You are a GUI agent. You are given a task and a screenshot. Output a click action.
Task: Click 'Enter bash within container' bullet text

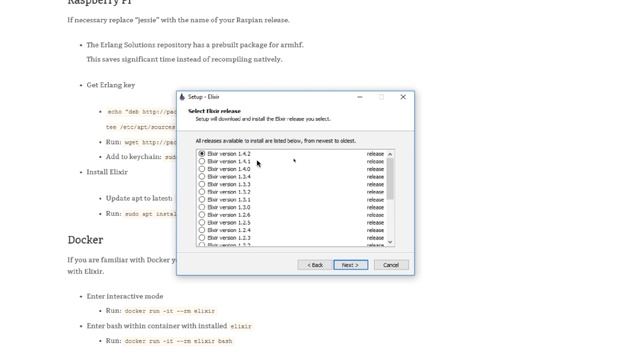(x=157, y=326)
